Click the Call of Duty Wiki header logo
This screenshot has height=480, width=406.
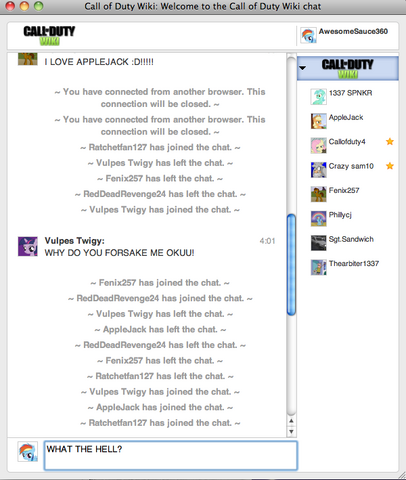pyautogui.click(x=49, y=35)
